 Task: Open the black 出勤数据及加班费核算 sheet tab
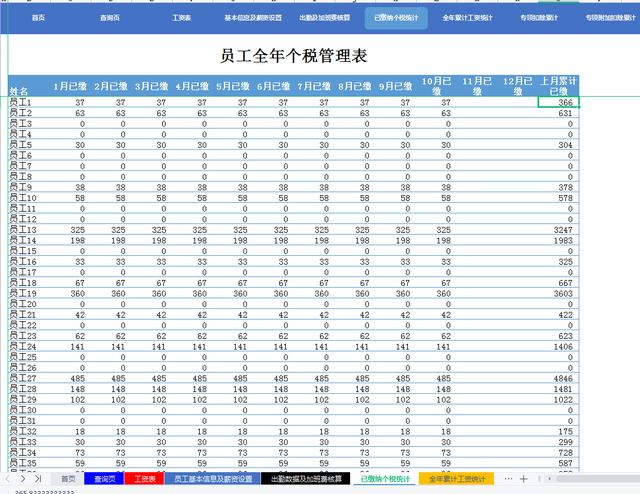click(x=305, y=479)
